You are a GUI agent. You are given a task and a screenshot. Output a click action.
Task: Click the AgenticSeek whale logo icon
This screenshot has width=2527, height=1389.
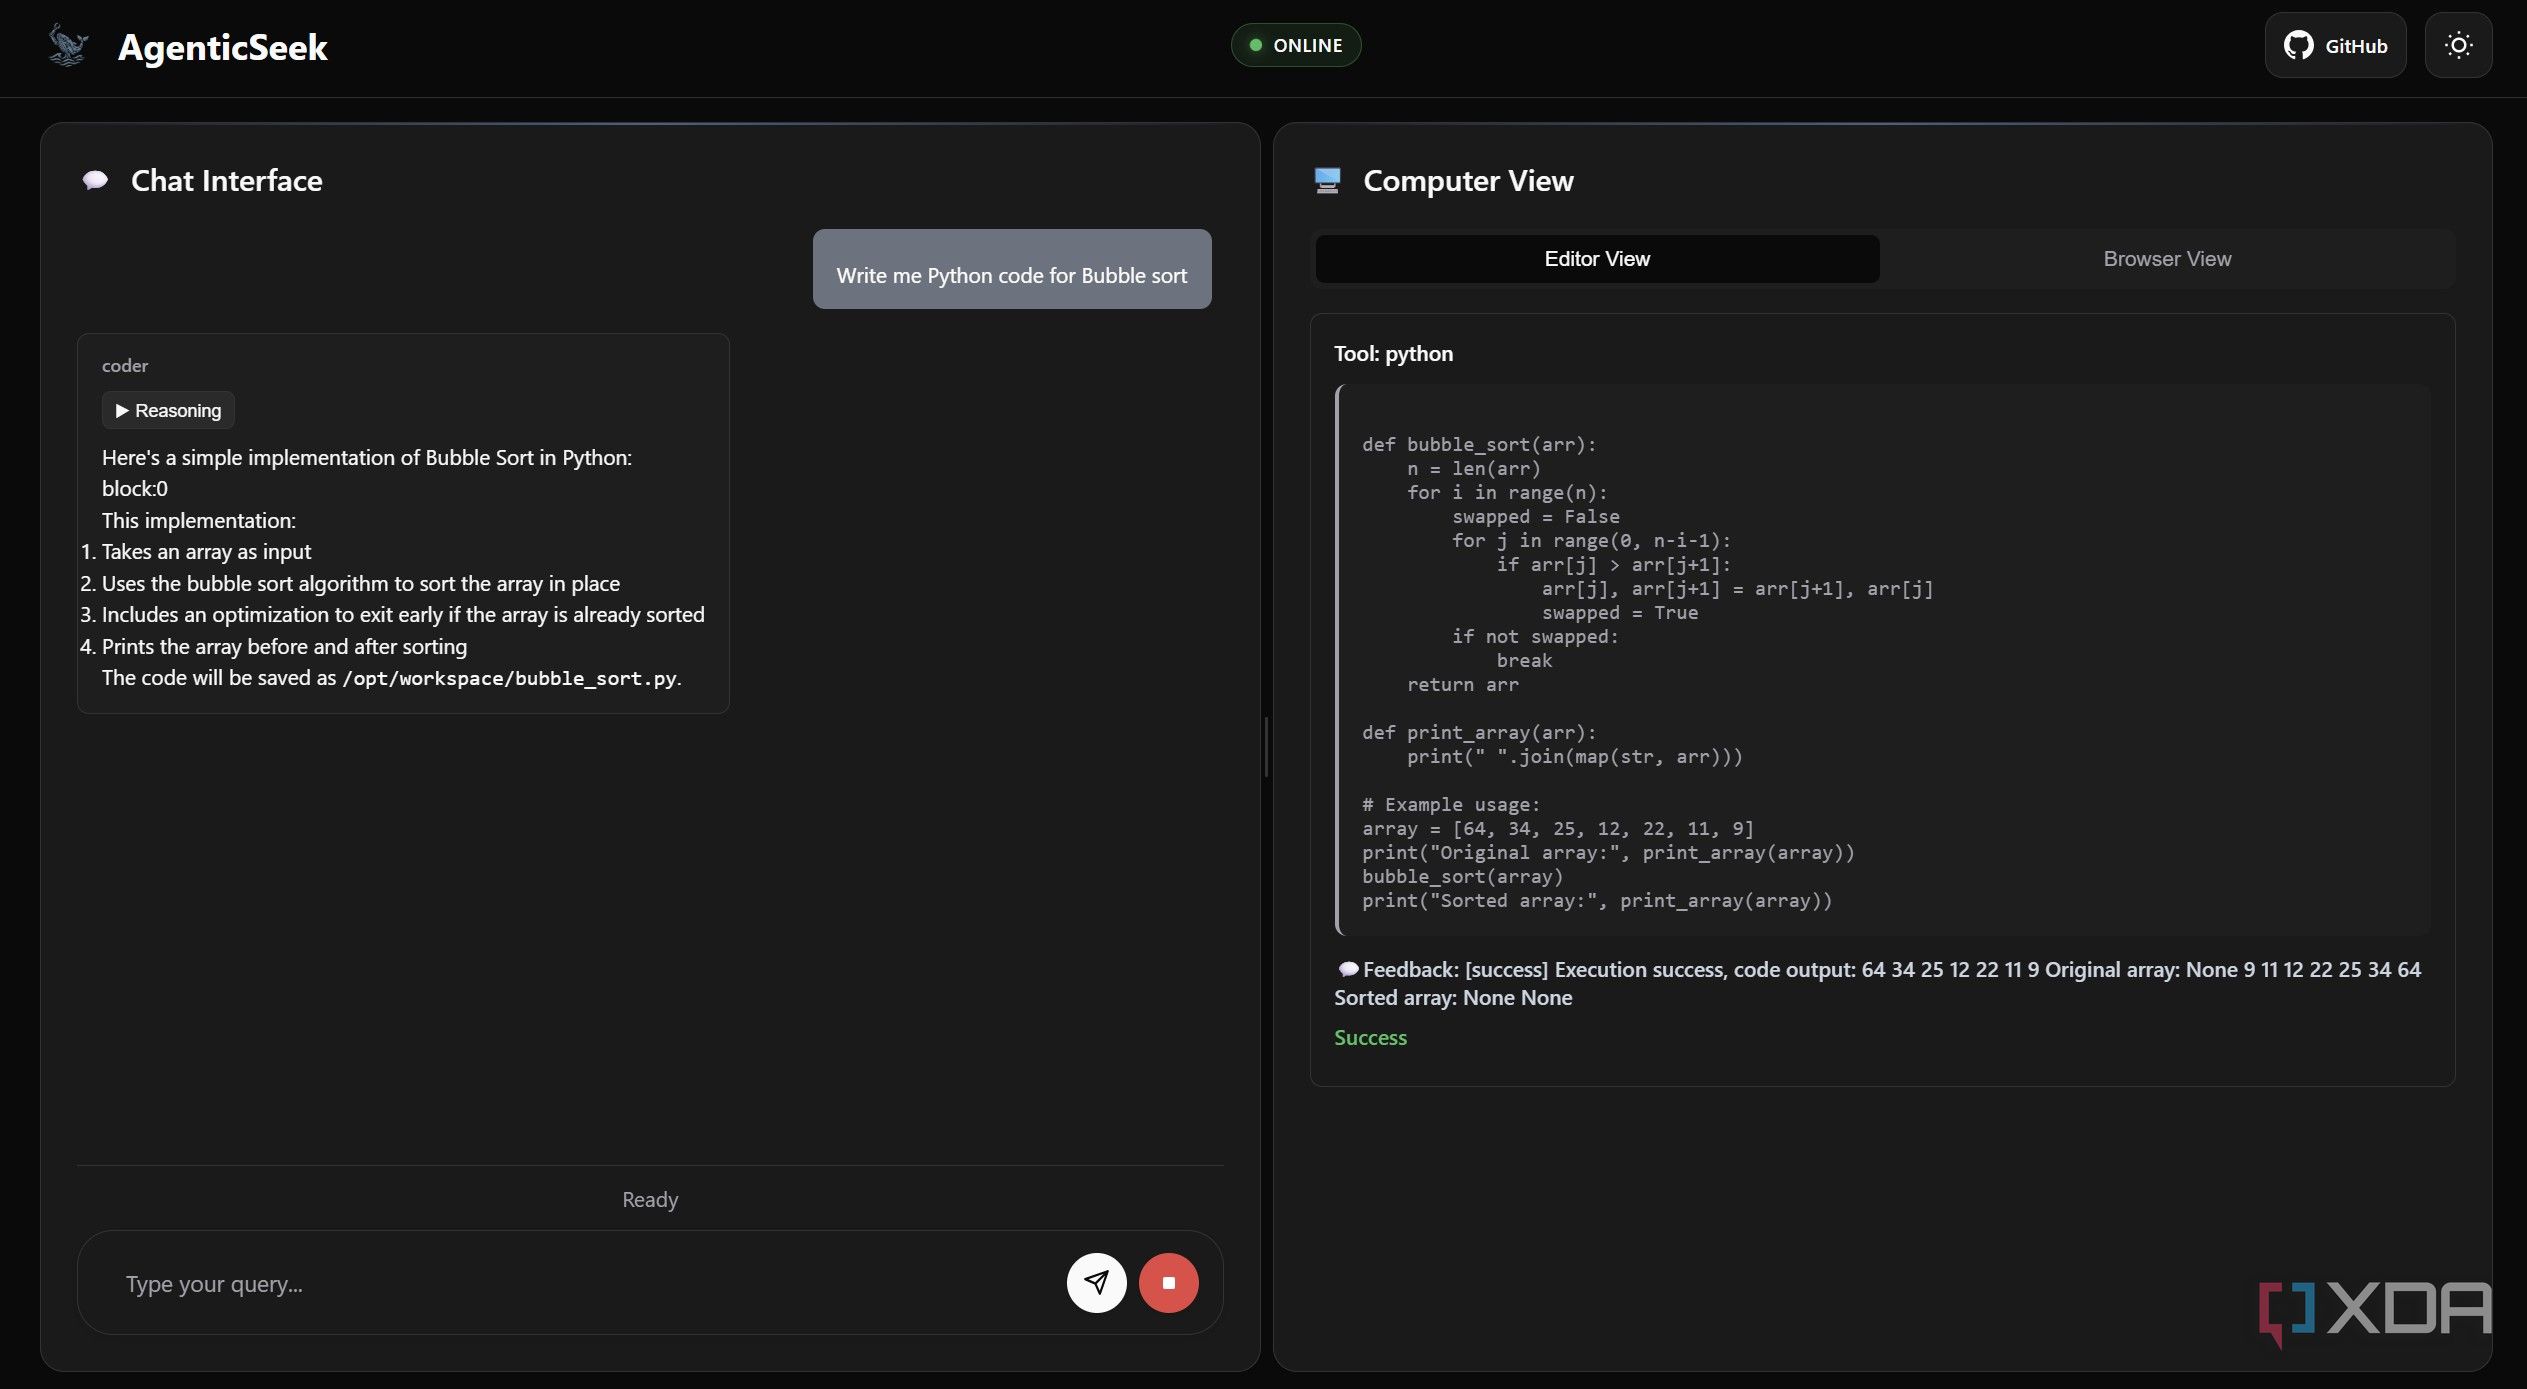click(x=68, y=46)
